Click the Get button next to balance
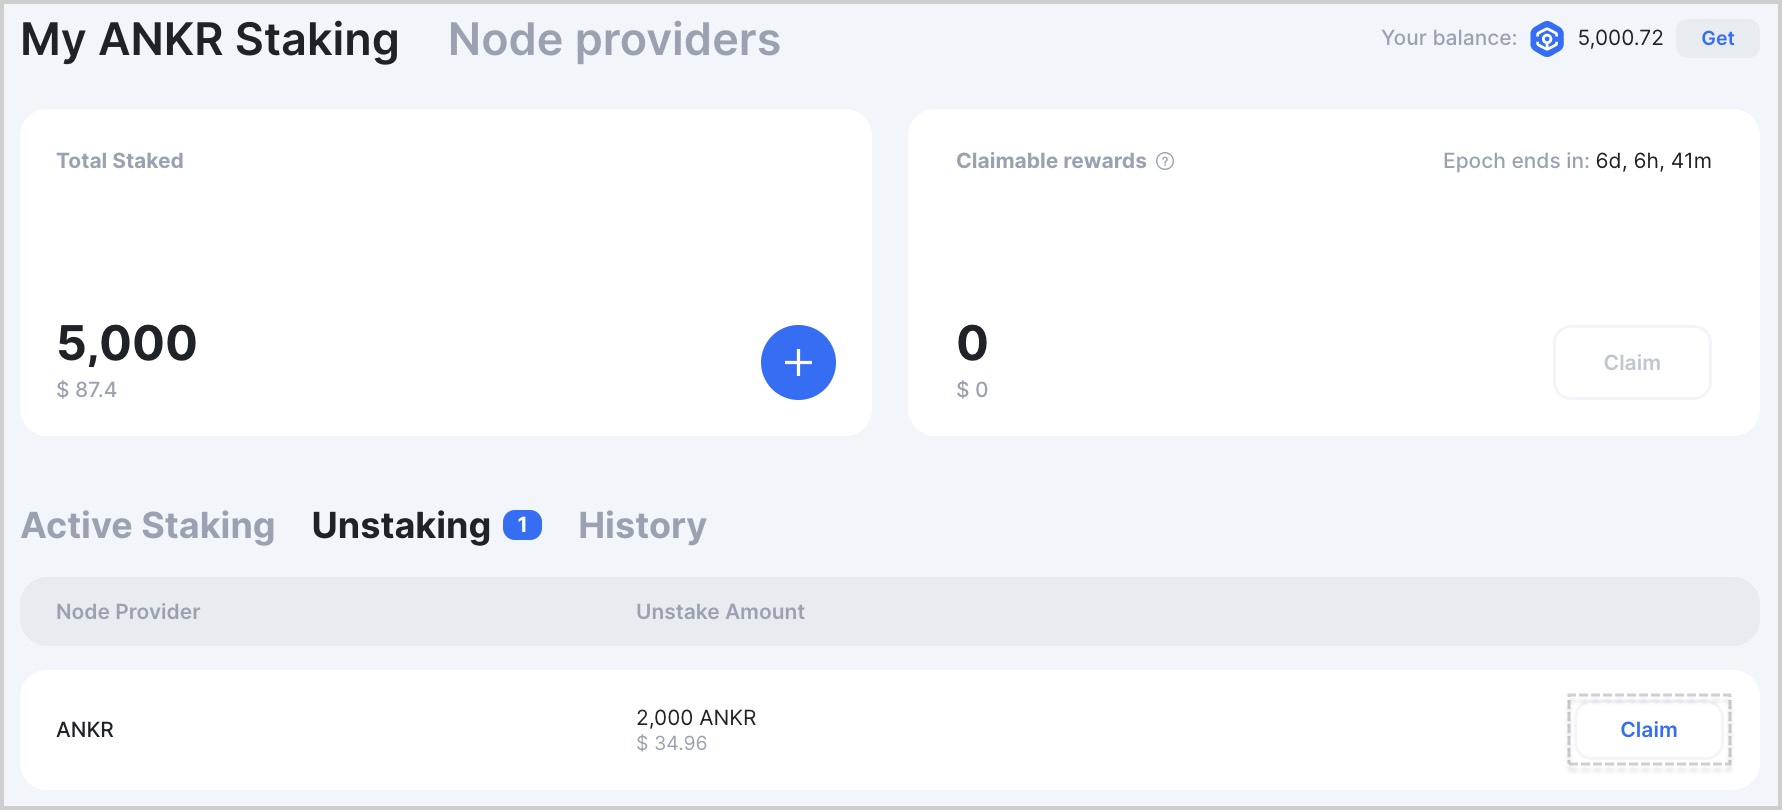This screenshot has height=810, width=1782. point(1717,38)
